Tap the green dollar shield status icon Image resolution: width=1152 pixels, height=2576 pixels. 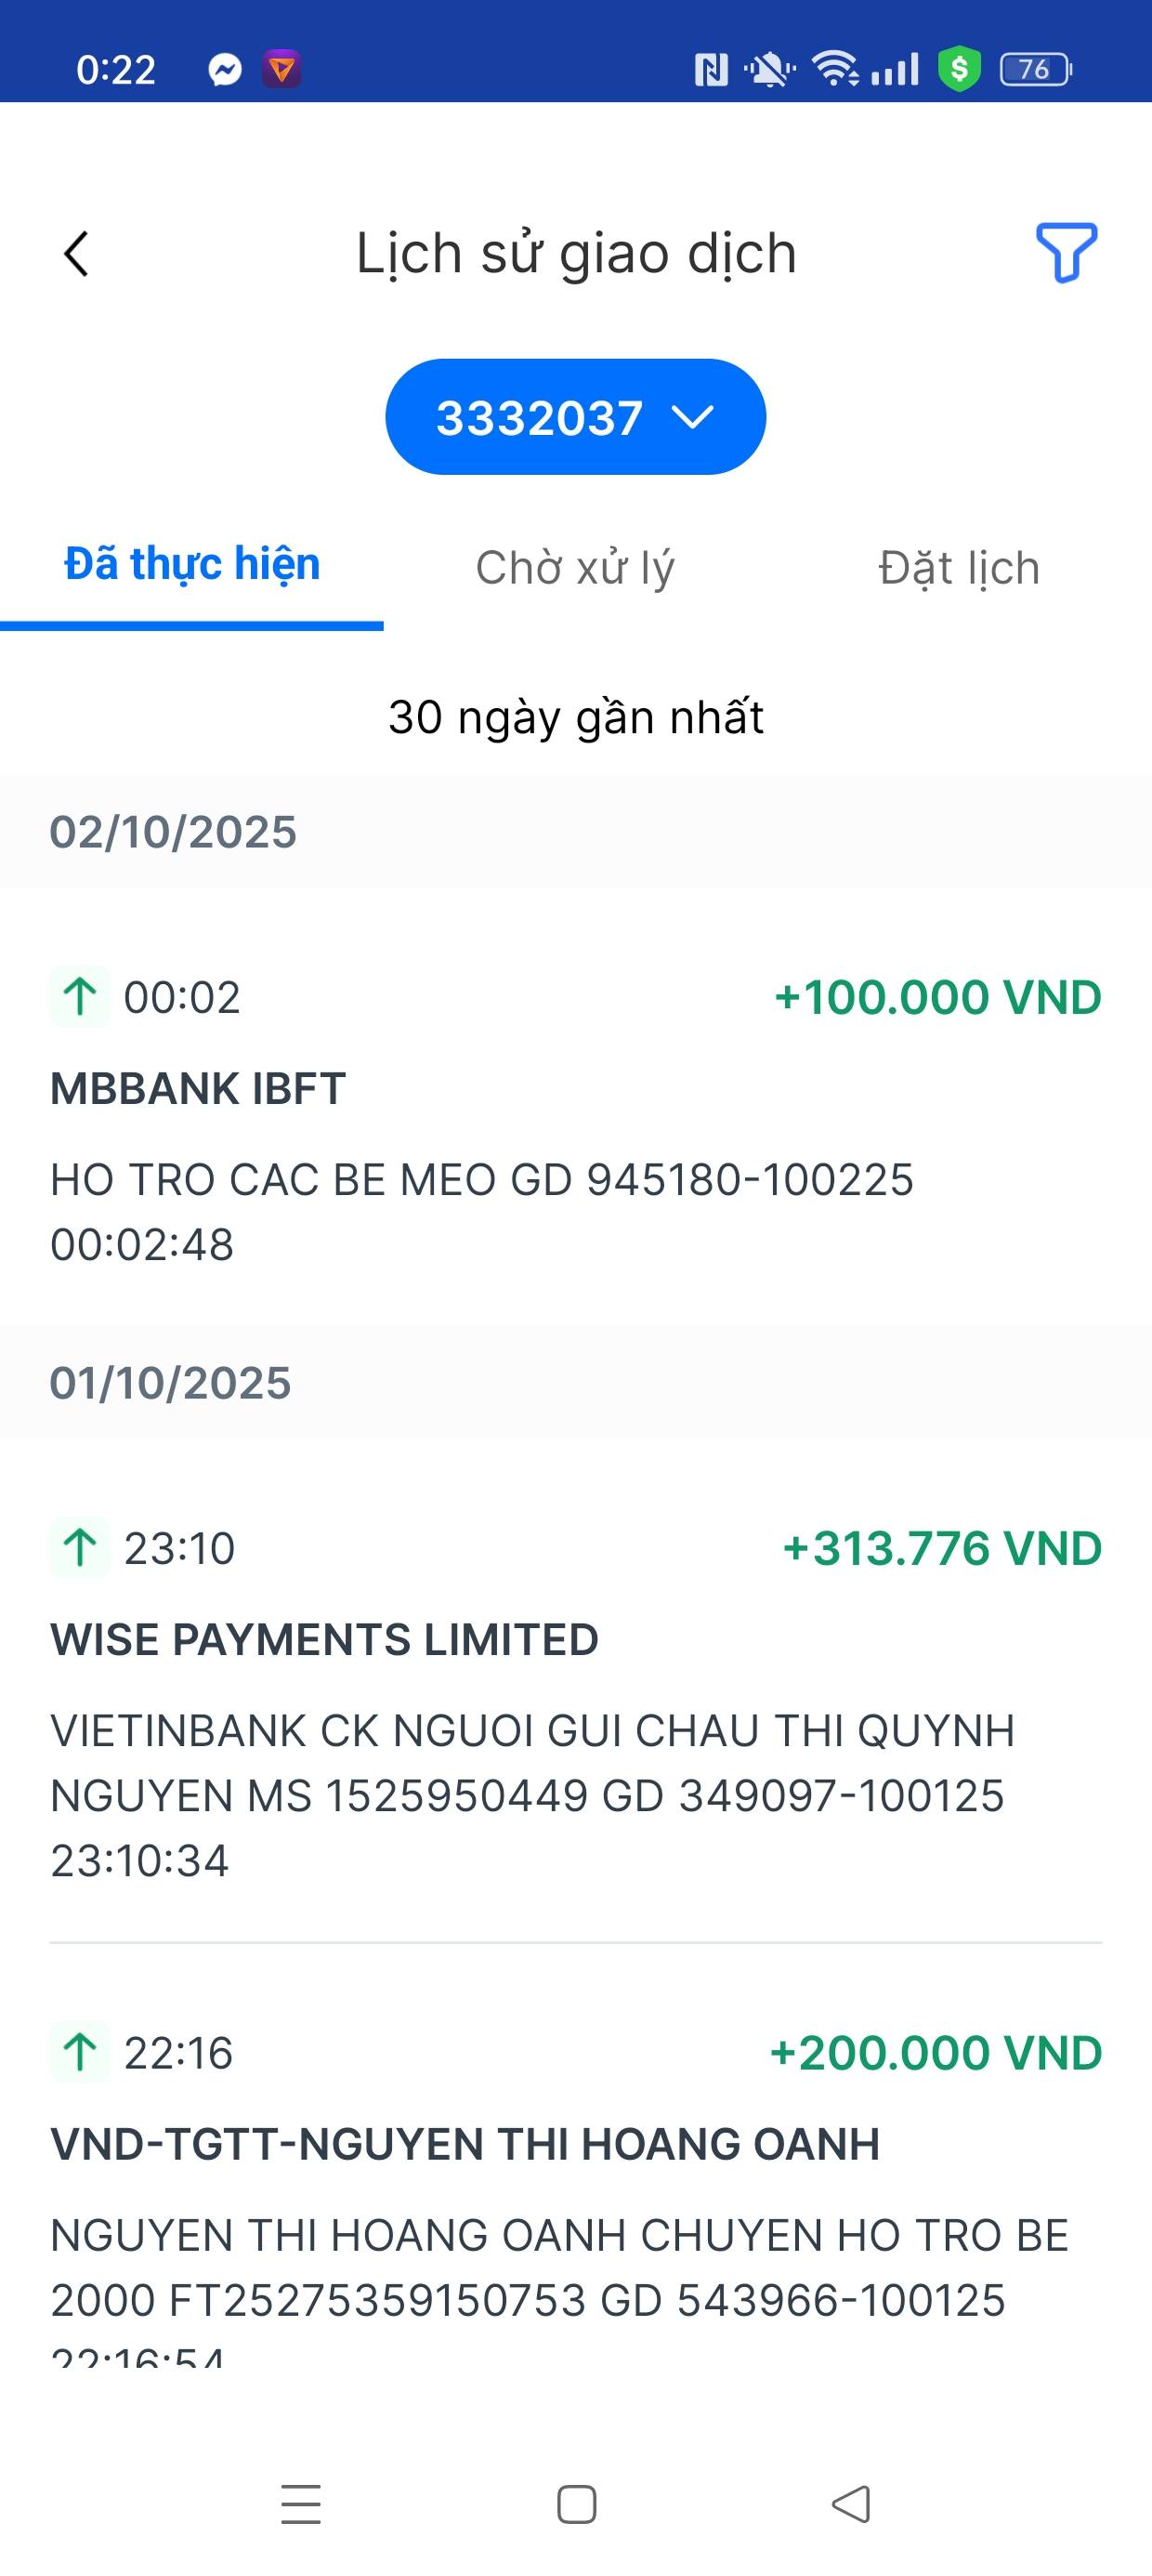[959, 69]
